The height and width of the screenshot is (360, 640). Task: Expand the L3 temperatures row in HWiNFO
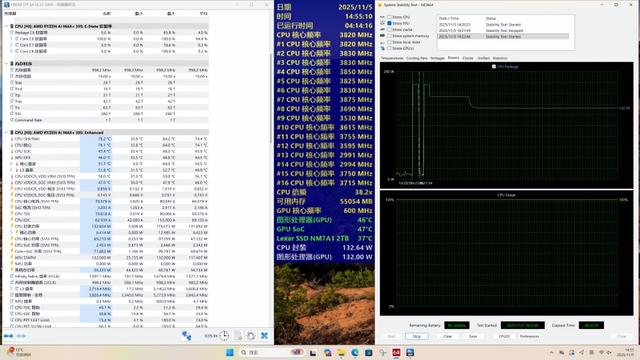(11, 170)
